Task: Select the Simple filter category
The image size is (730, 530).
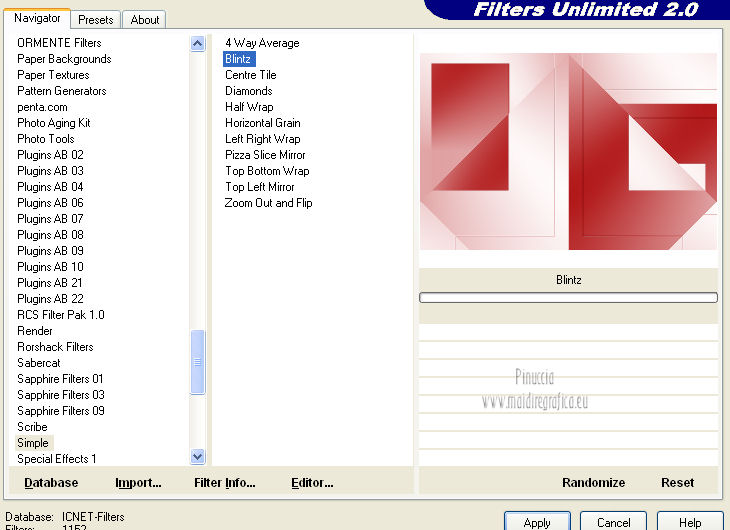Action: click(x=33, y=442)
